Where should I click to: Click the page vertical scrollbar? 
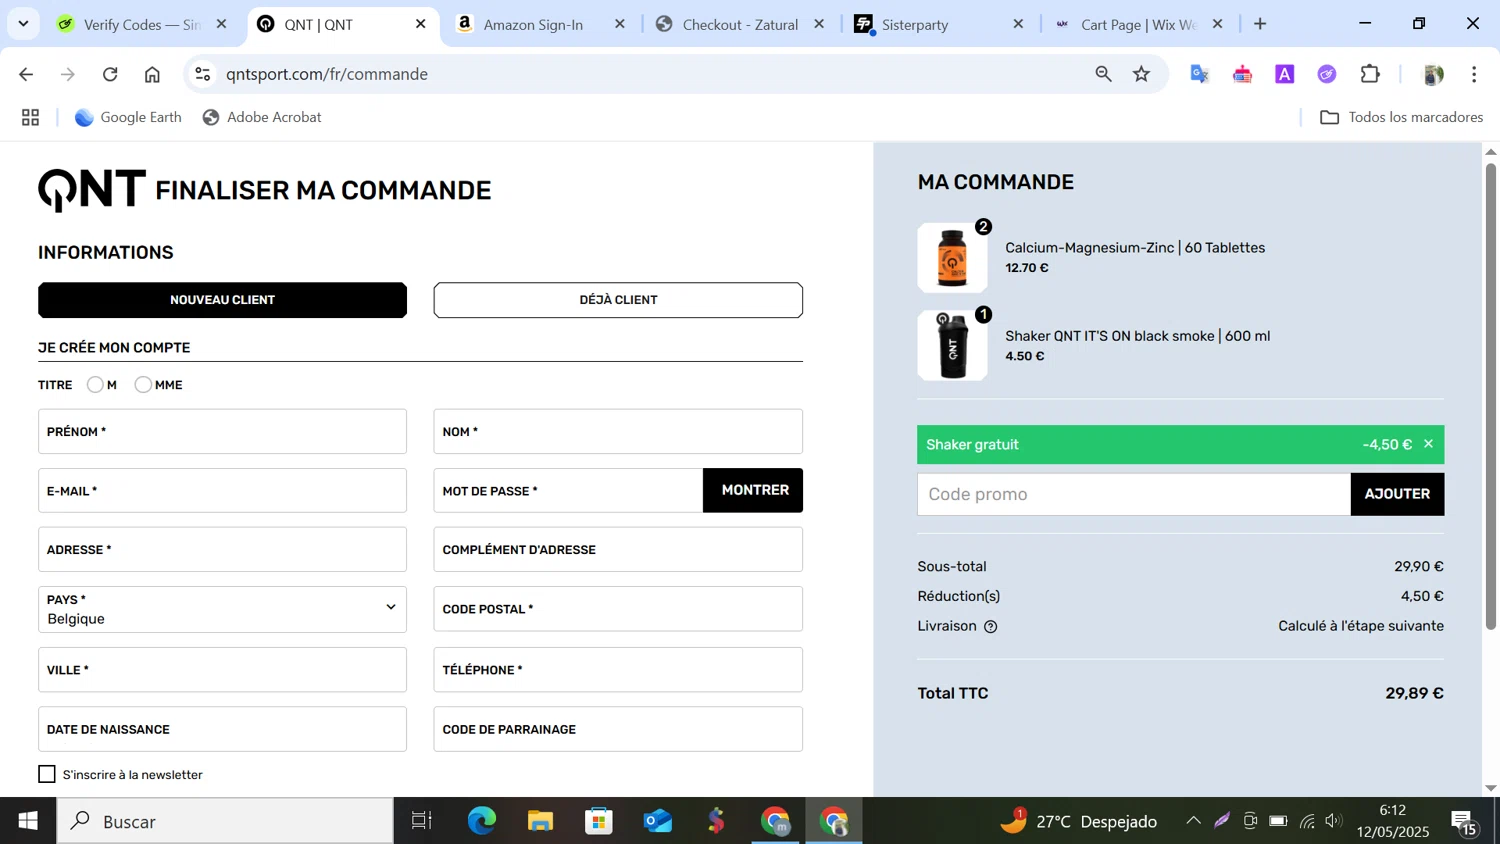1490,395
